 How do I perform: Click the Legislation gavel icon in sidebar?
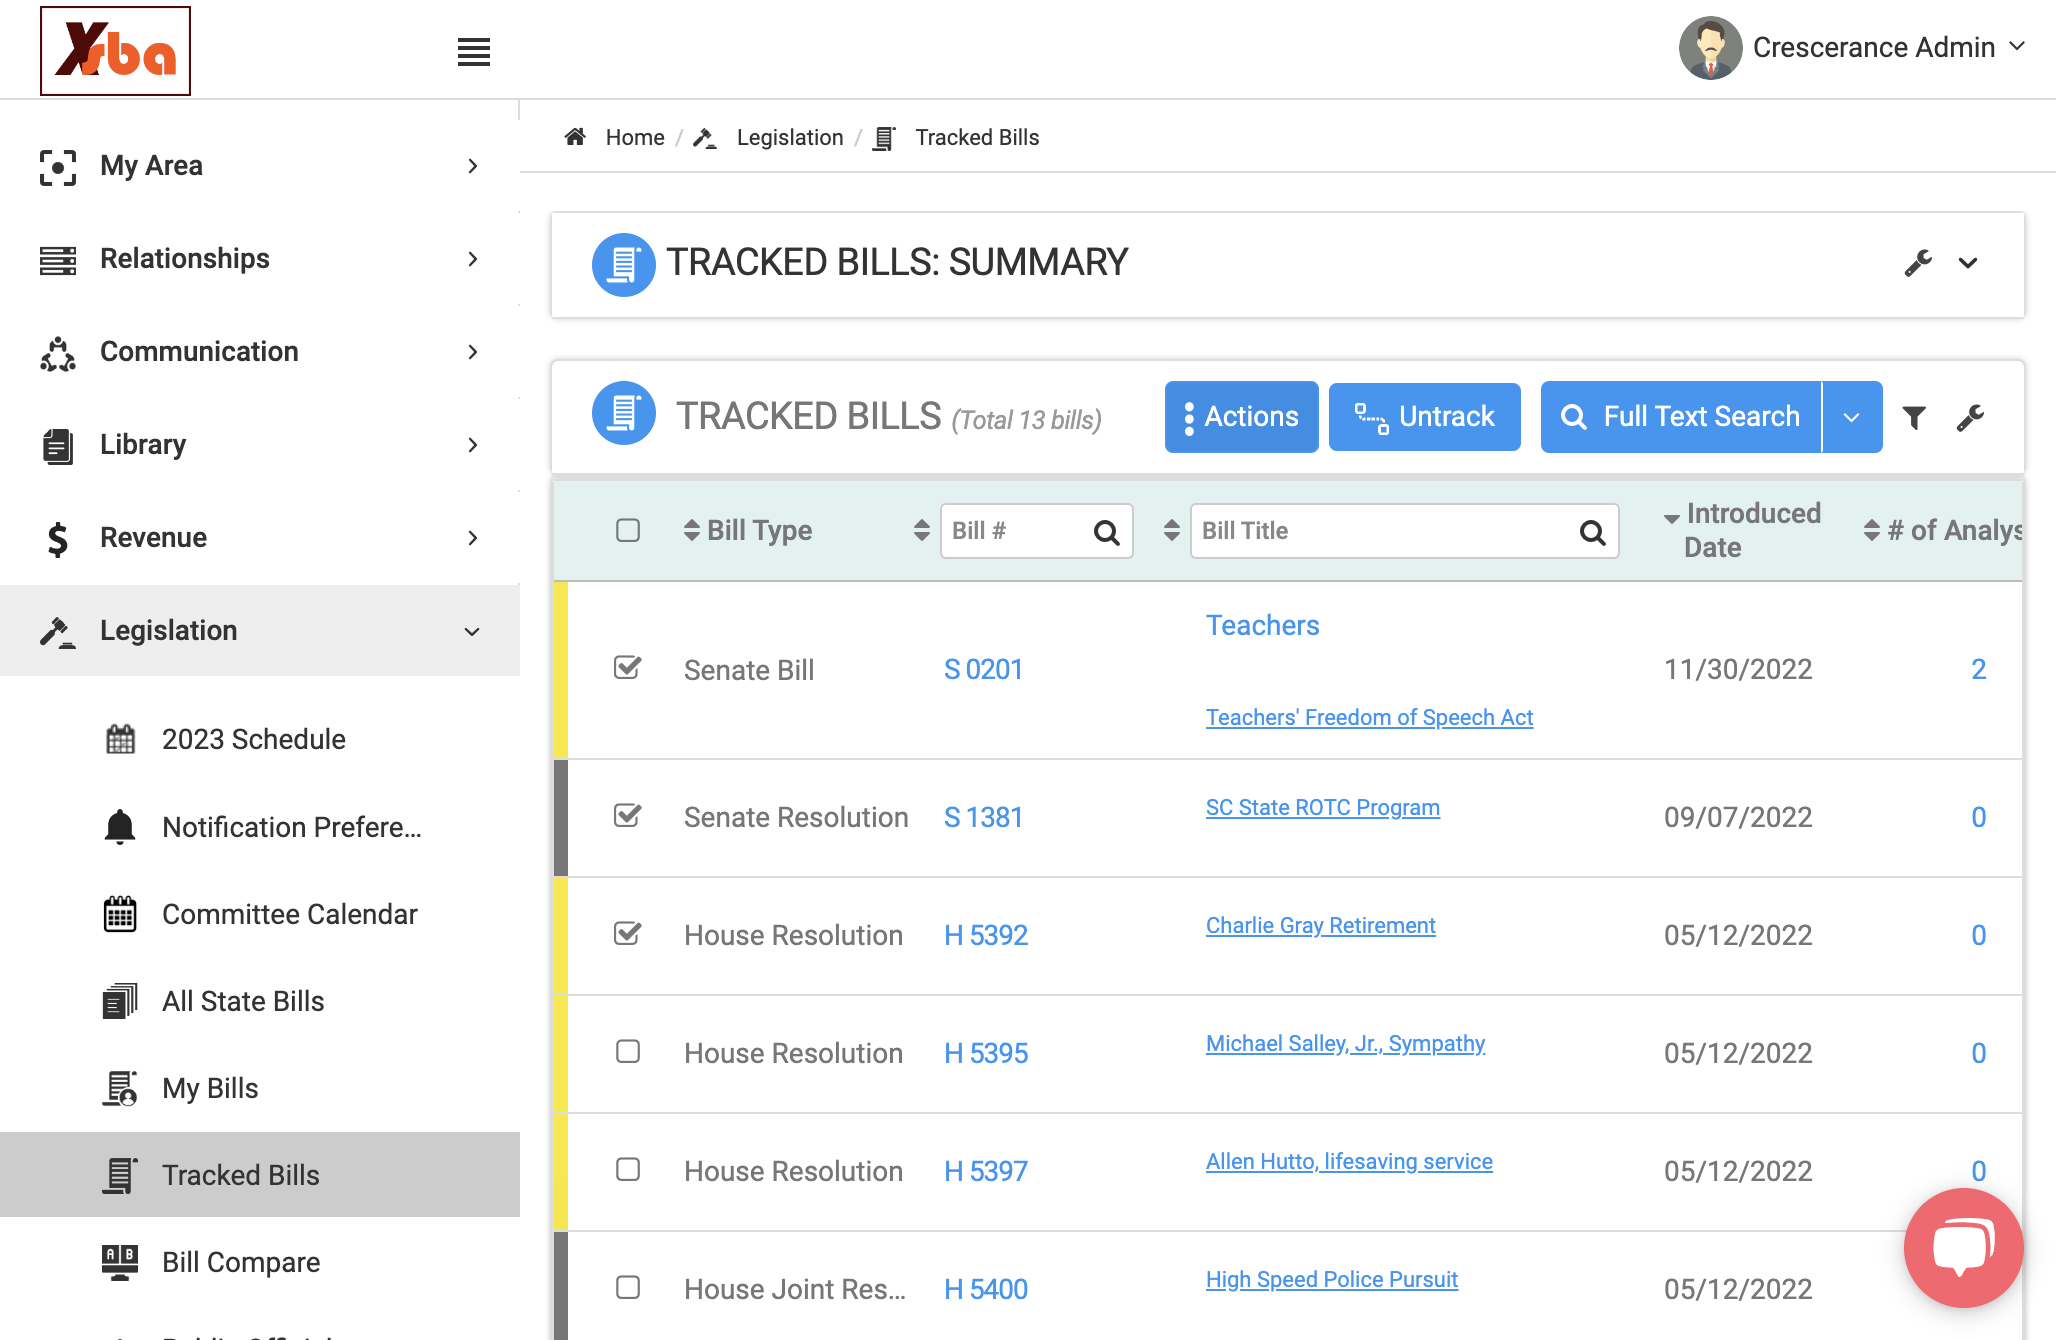tap(58, 632)
